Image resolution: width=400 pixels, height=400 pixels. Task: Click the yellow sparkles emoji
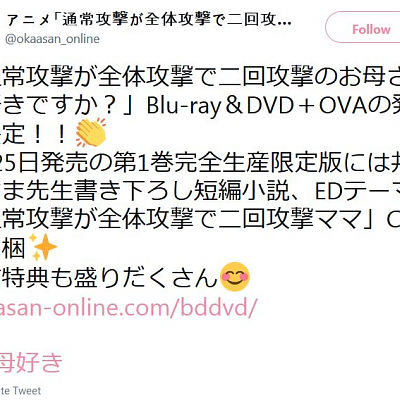tap(43, 247)
